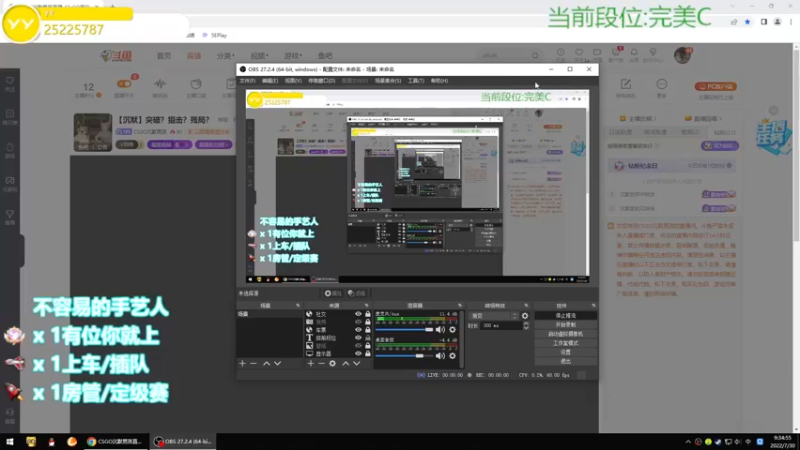Remove the selected scene with the minus icon

click(x=254, y=363)
